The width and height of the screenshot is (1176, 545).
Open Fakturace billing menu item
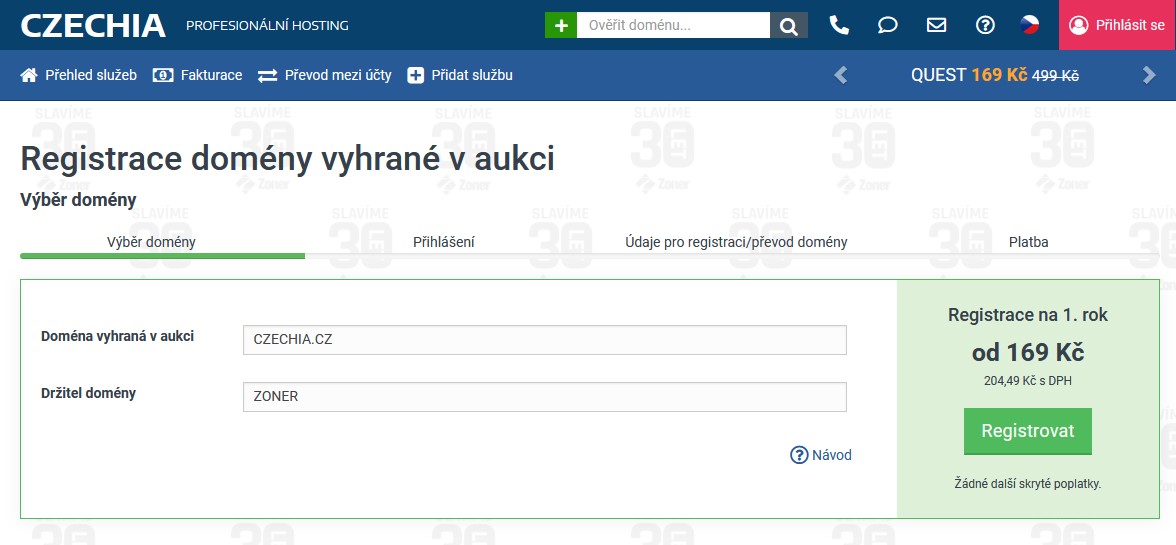(x=198, y=75)
